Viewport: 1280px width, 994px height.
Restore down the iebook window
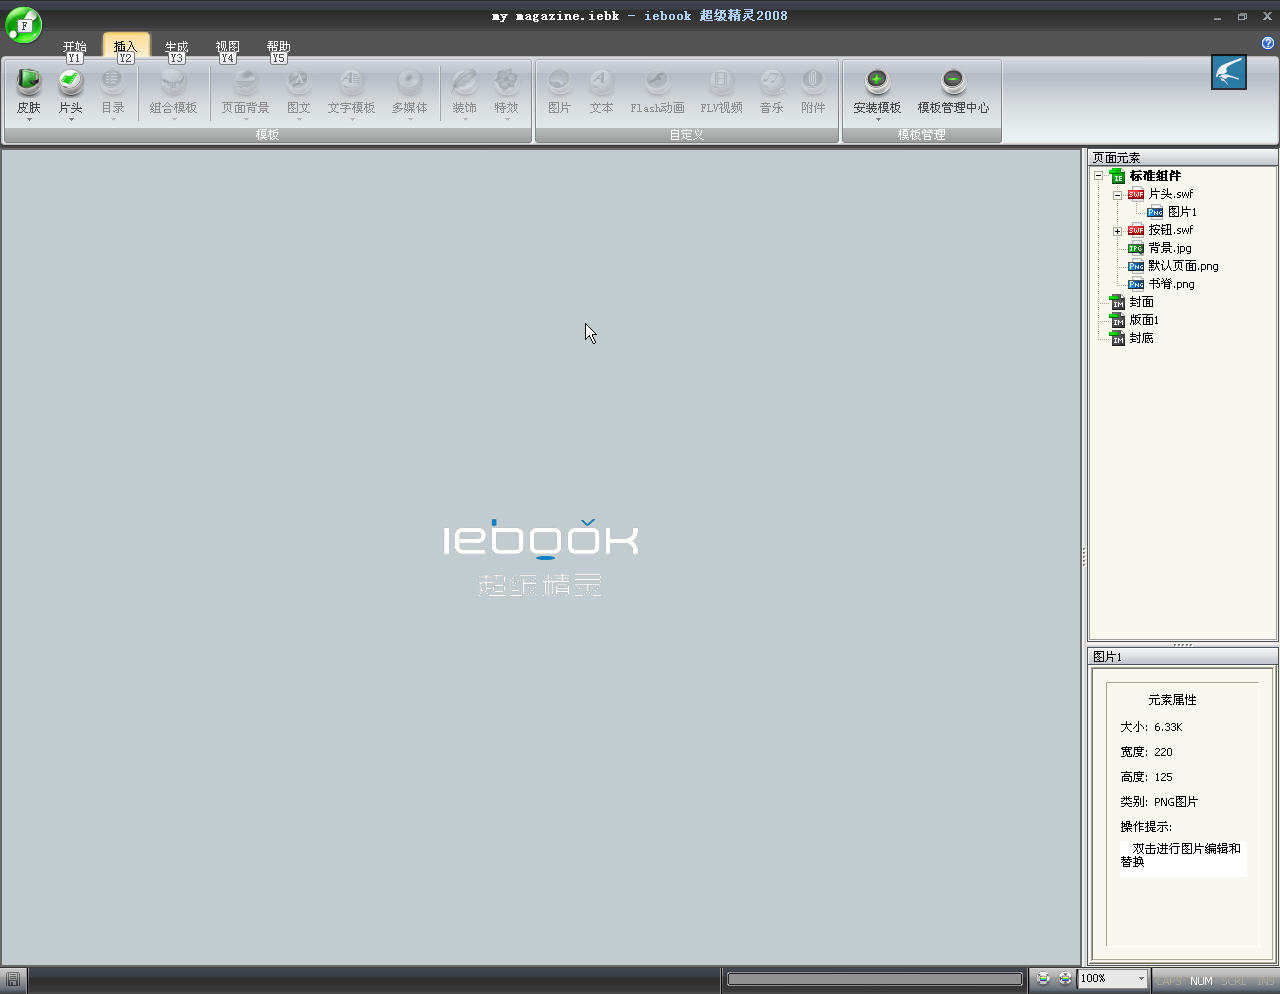[x=1242, y=17]
